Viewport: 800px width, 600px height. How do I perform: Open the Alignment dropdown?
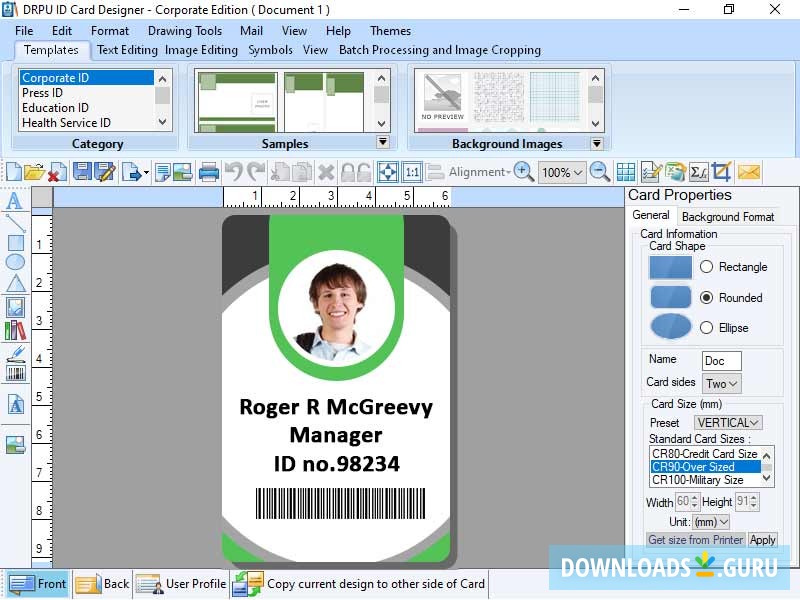pos(479,172)
